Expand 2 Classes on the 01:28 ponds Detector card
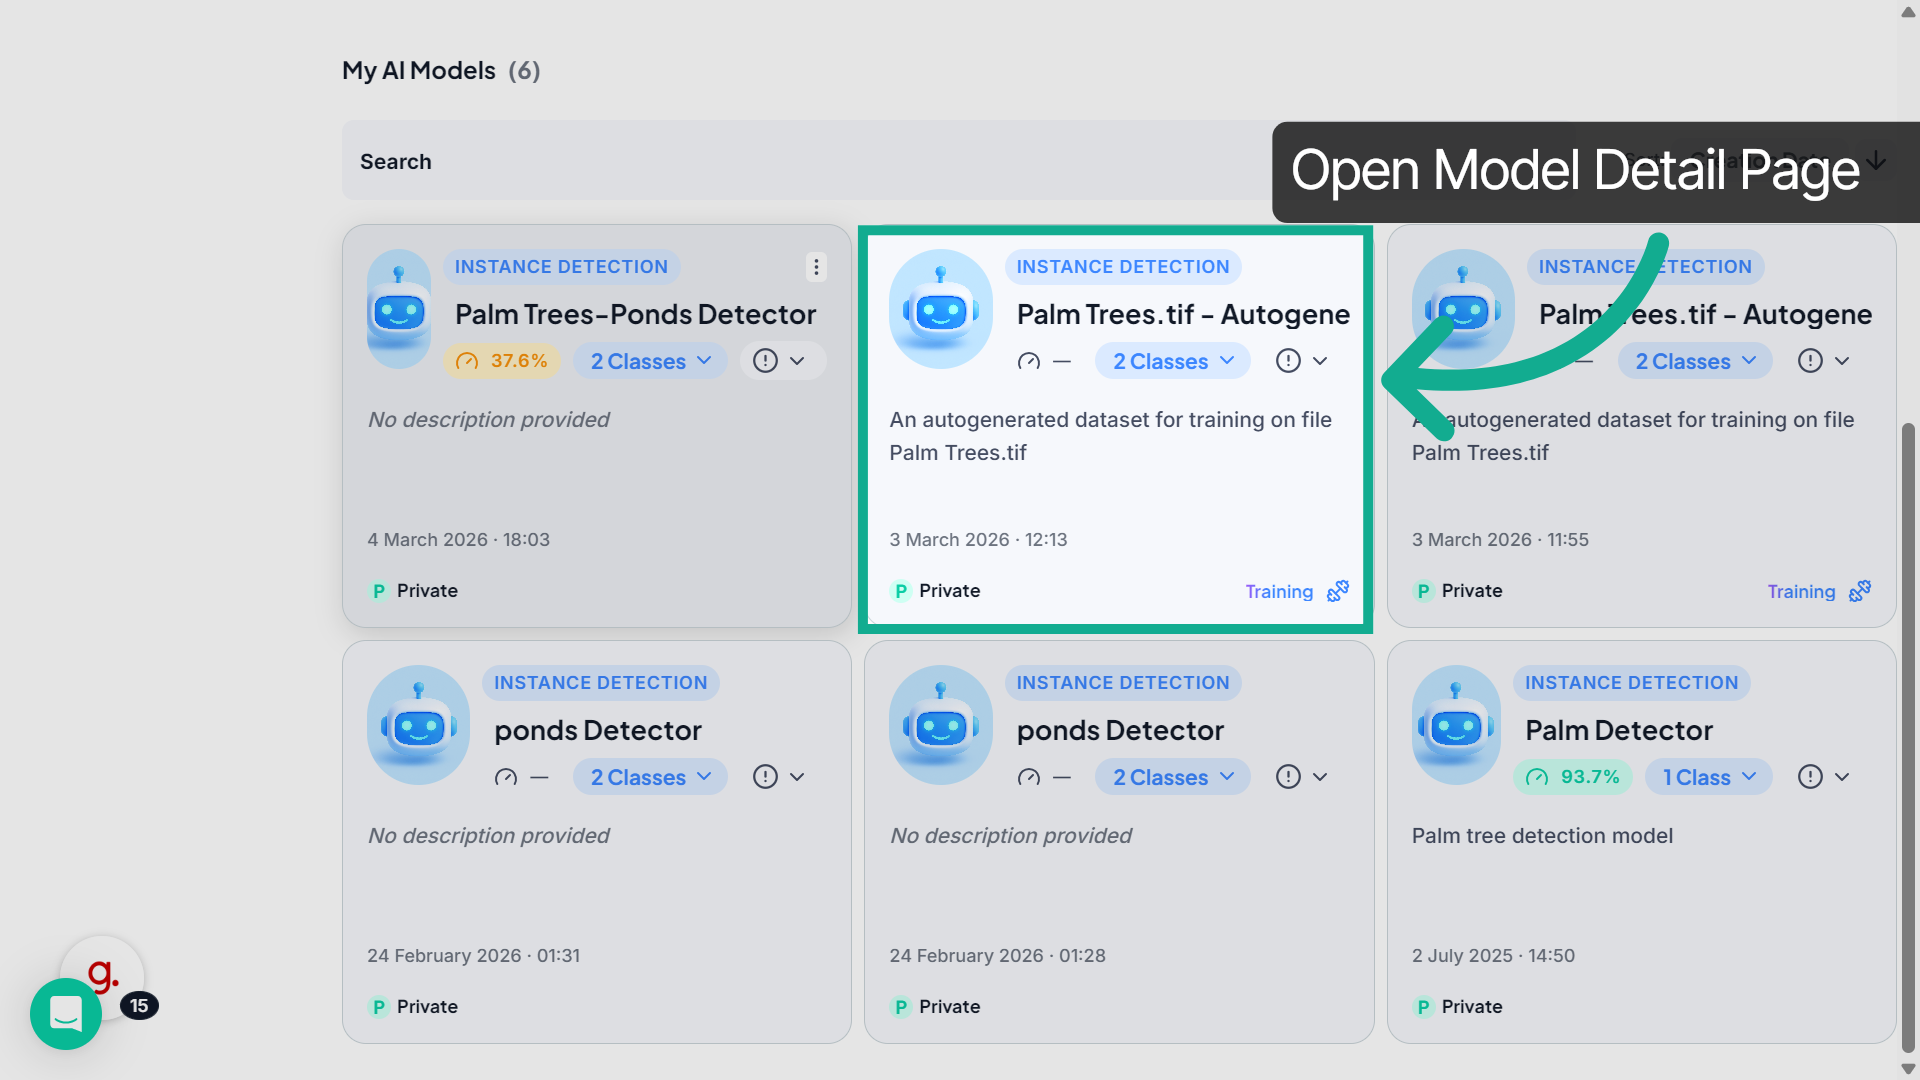Screen dimensions: 1920x1080 click(x=1173, y=777)
